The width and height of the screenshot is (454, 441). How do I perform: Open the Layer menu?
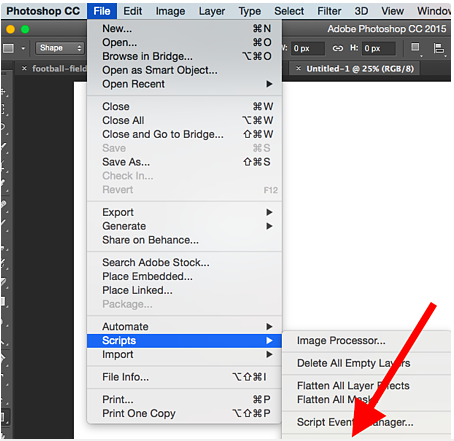pyautogui.click(x=212, y=11)
